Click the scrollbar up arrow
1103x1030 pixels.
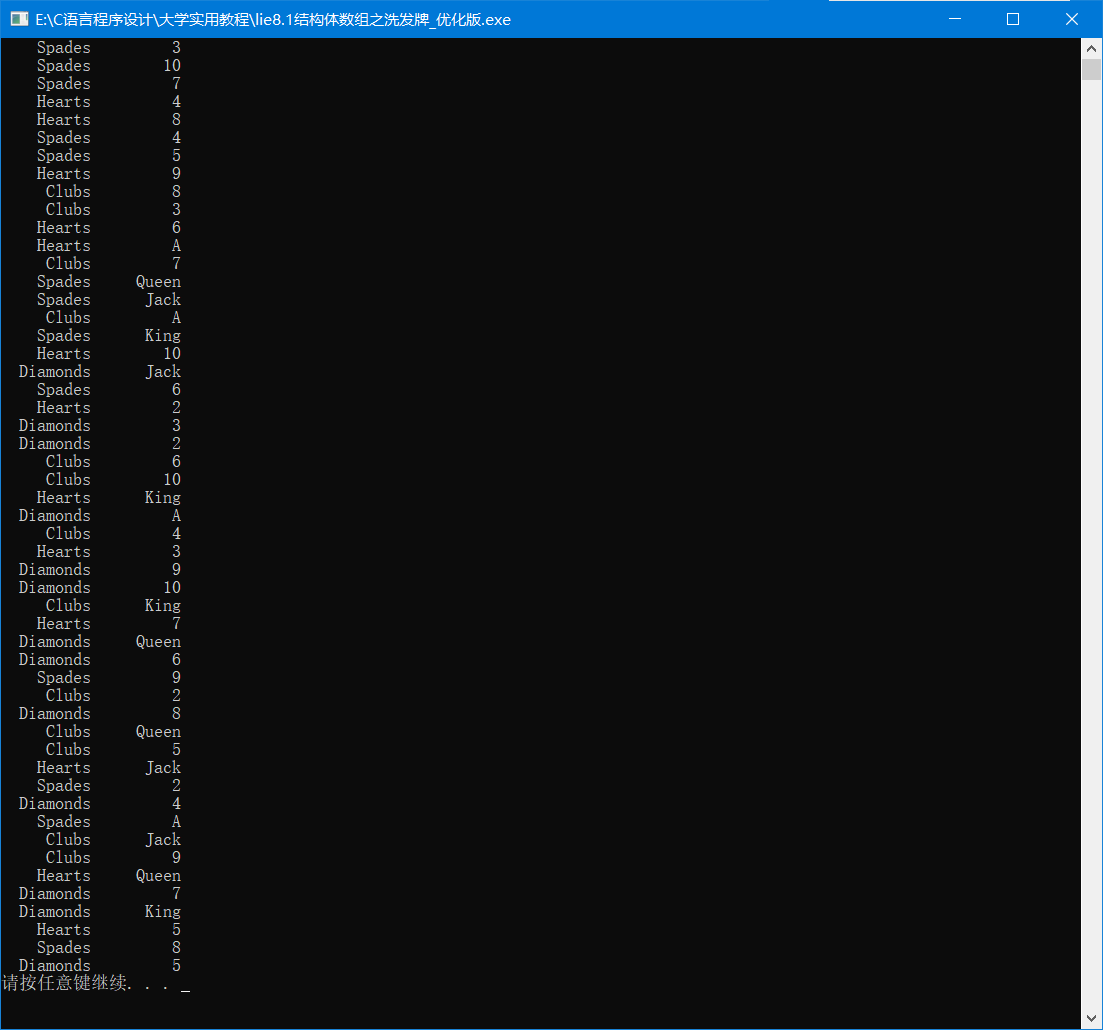(1091, 49)
